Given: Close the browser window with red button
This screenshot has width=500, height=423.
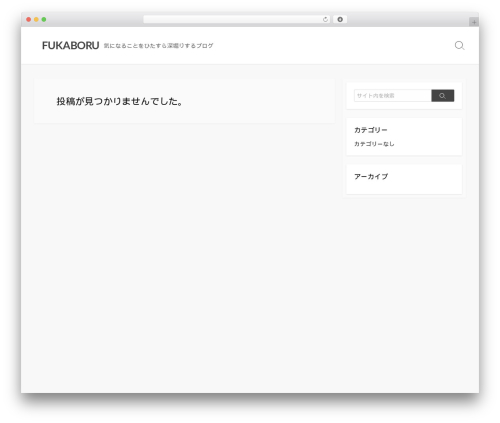Looking at the screenshot, I should point(29,19).
